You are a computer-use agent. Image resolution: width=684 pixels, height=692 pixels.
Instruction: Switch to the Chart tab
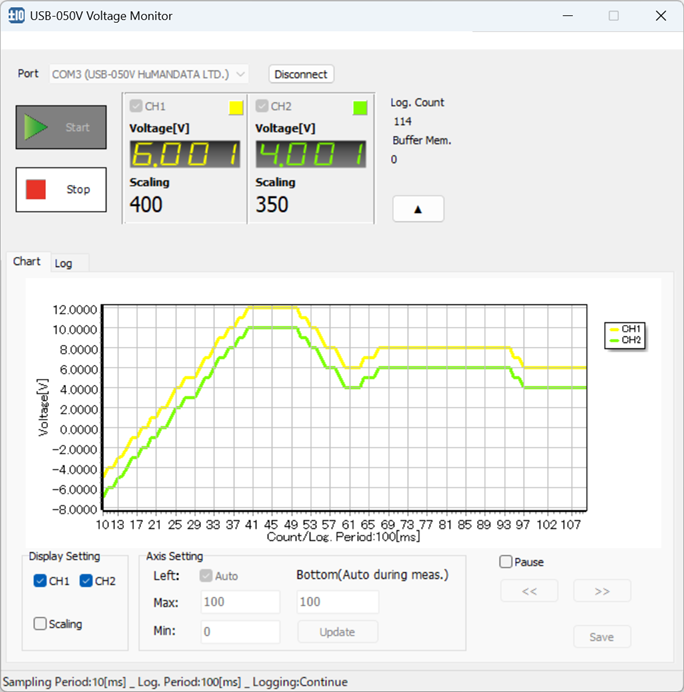tap(26, 261)
